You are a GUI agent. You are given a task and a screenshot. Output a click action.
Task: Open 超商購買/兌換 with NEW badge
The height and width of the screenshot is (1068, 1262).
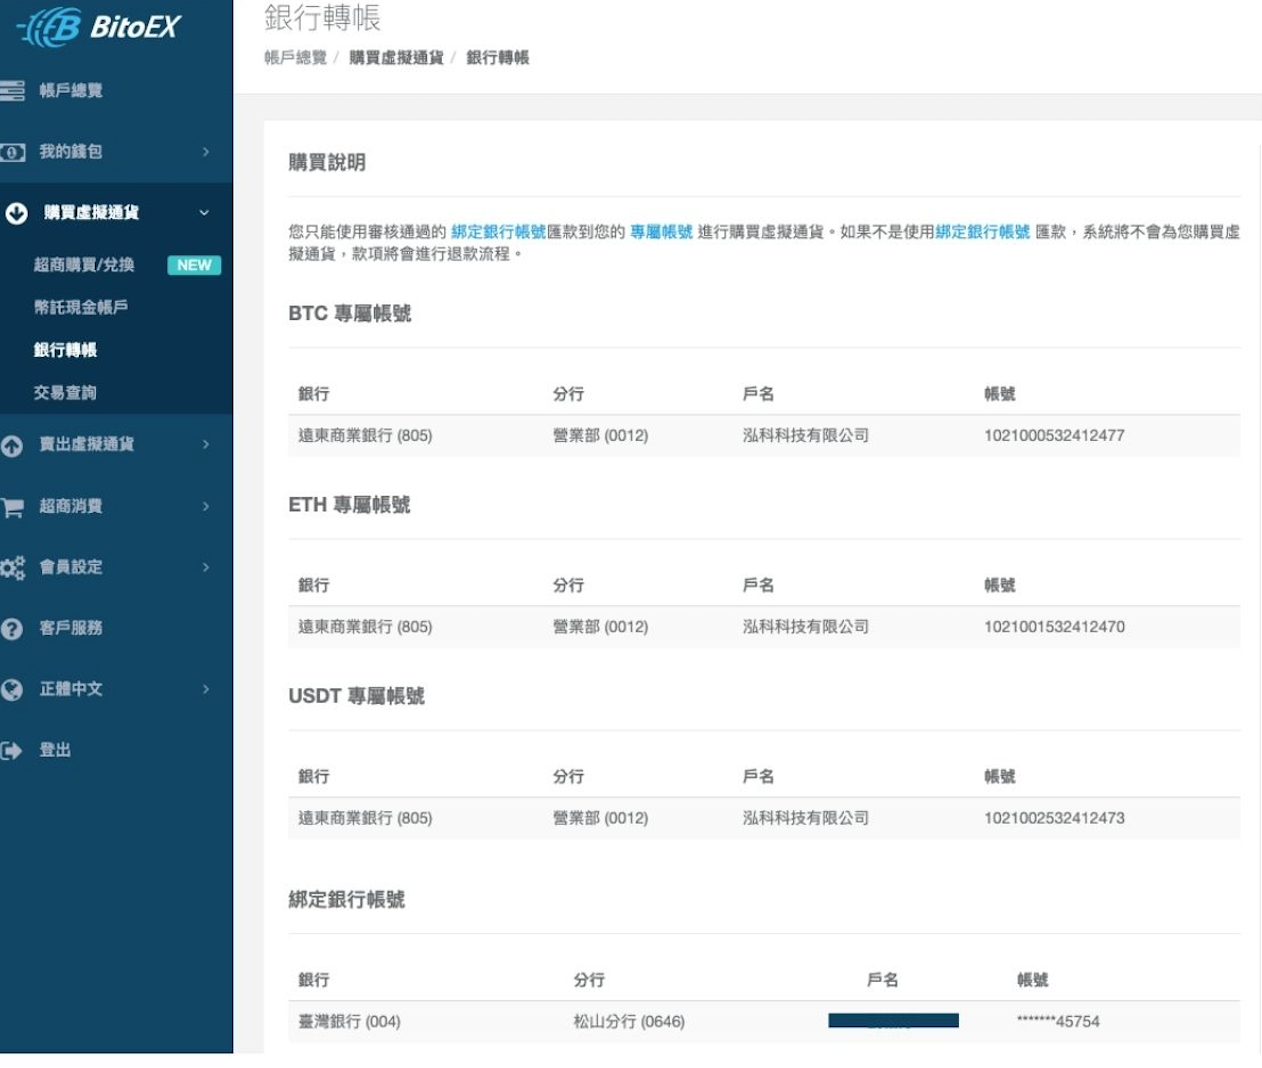point(85,265)
